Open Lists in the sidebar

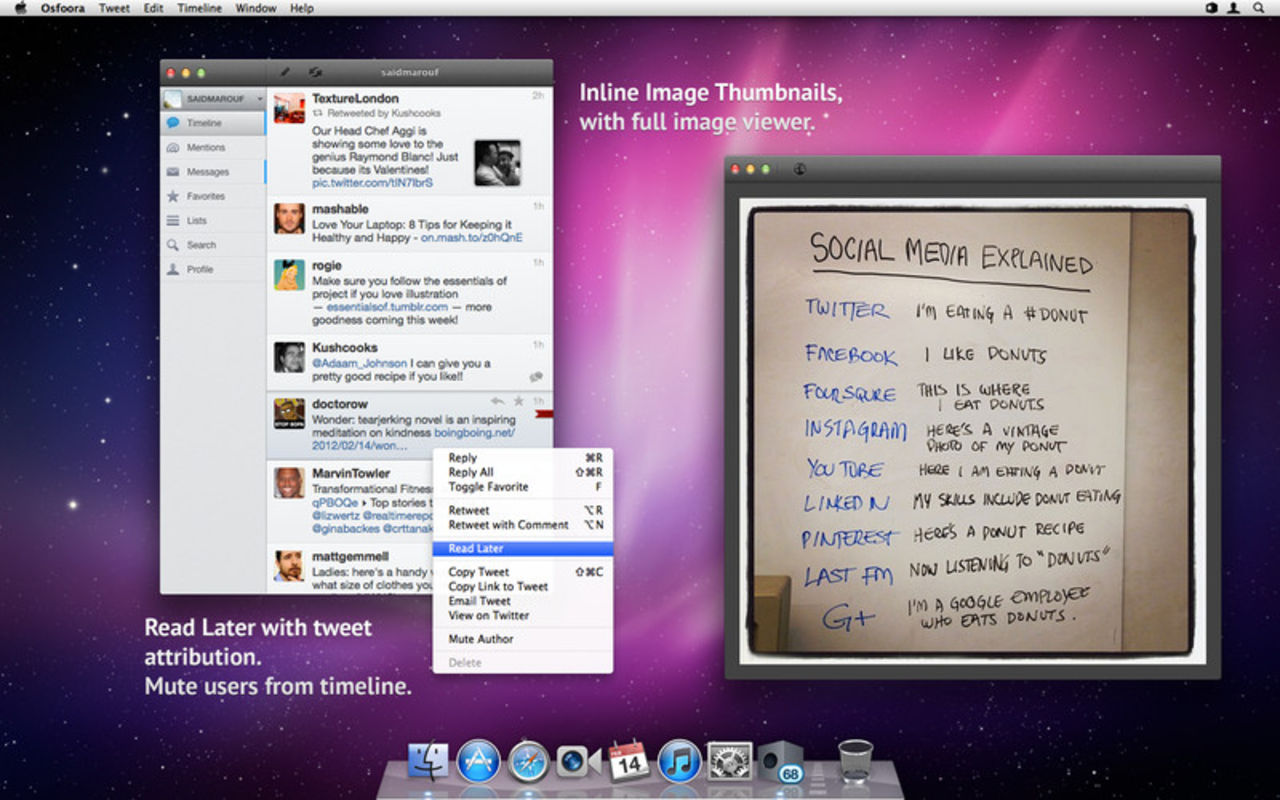196,221
